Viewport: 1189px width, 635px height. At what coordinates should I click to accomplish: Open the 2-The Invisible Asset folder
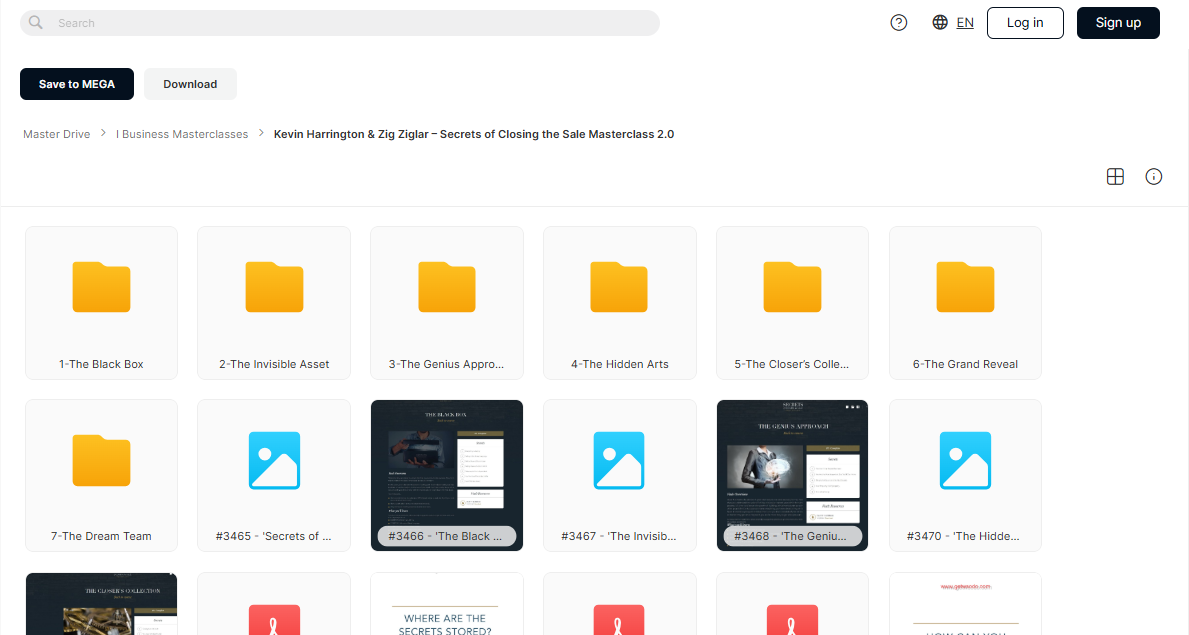click(274, 303)
